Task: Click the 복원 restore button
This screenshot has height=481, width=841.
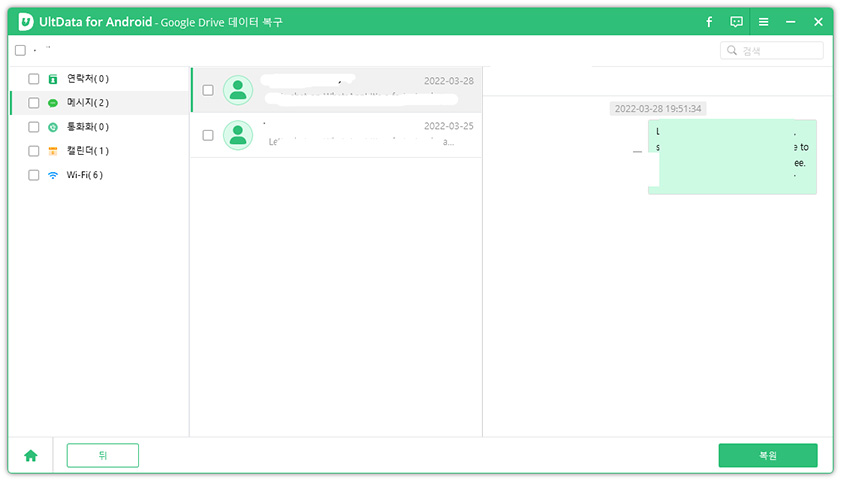Action: [767, 456]
